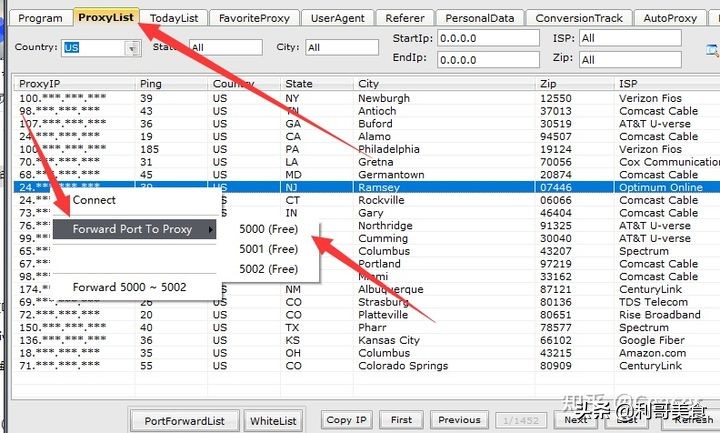Viewport: 720px width, 433px height.
Task: Select the Albuquerque city cell
Action: pos(391,290)
